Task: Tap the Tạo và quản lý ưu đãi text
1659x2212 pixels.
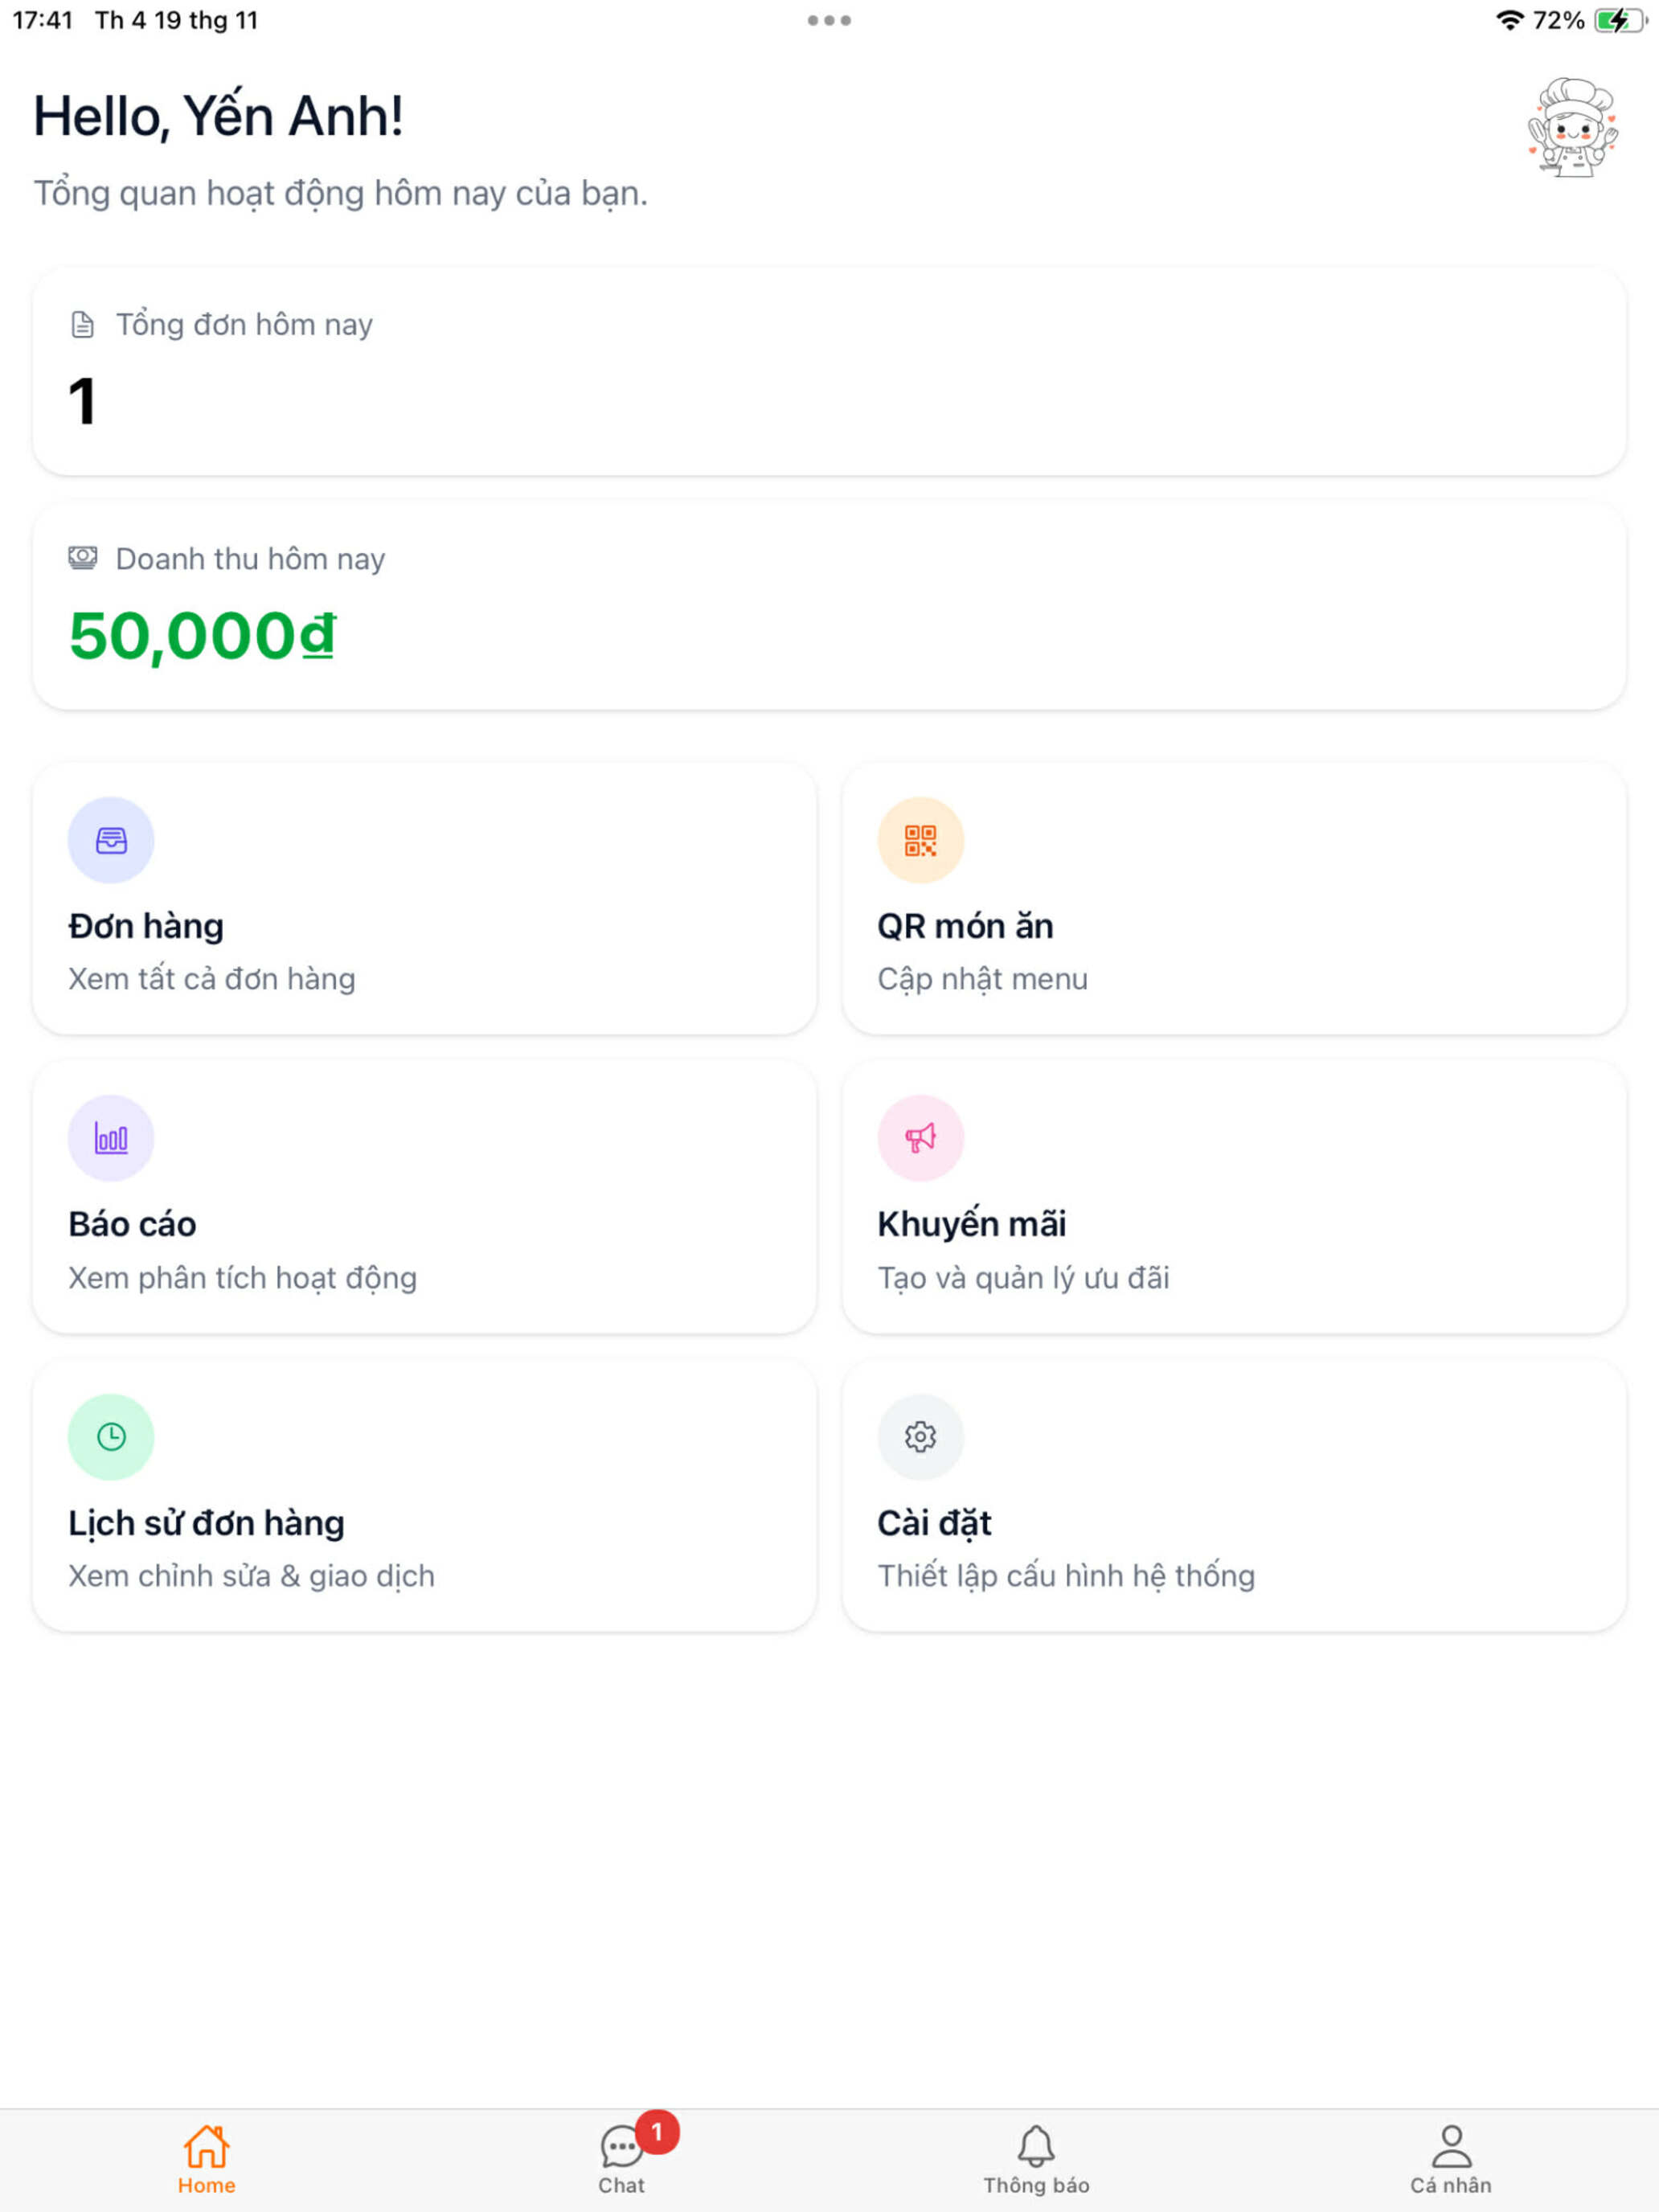Action: tap(1023, 1277)
